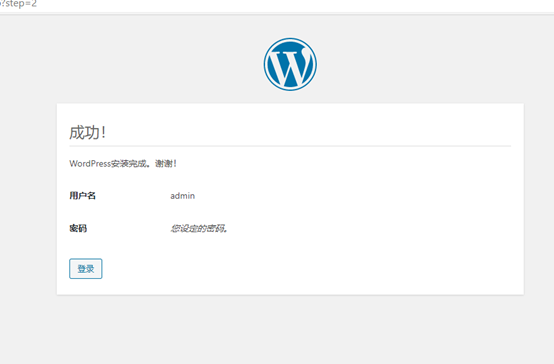Click the 登录 login button
The width and height of the screenshot is (554, 364).
pyautogui.click(x=86, y=269)
